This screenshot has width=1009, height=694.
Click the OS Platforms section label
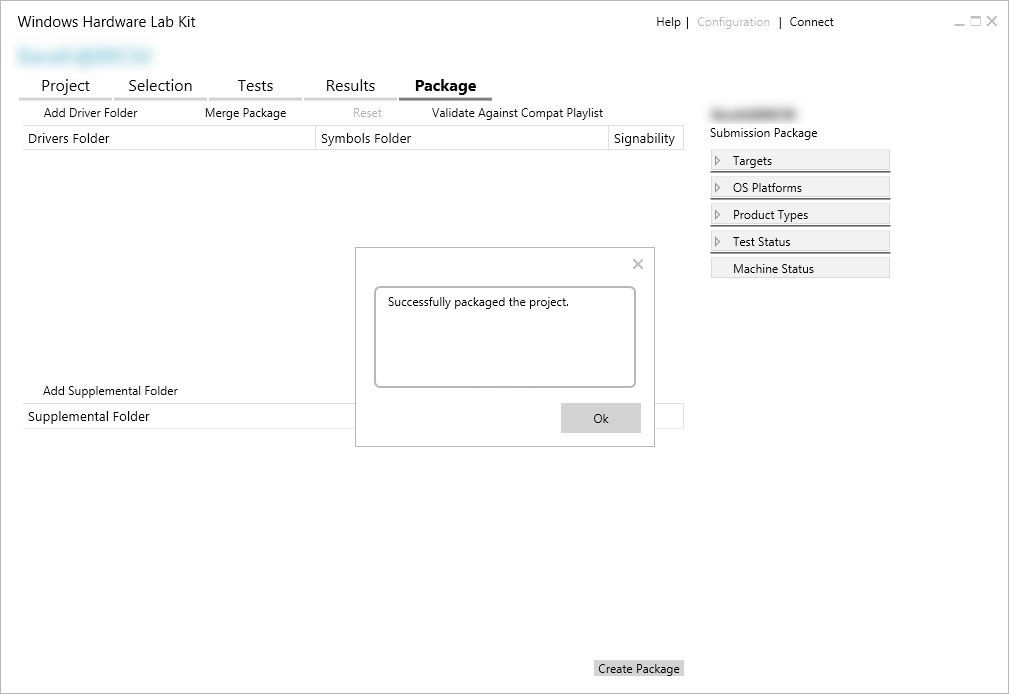(767, 187)
